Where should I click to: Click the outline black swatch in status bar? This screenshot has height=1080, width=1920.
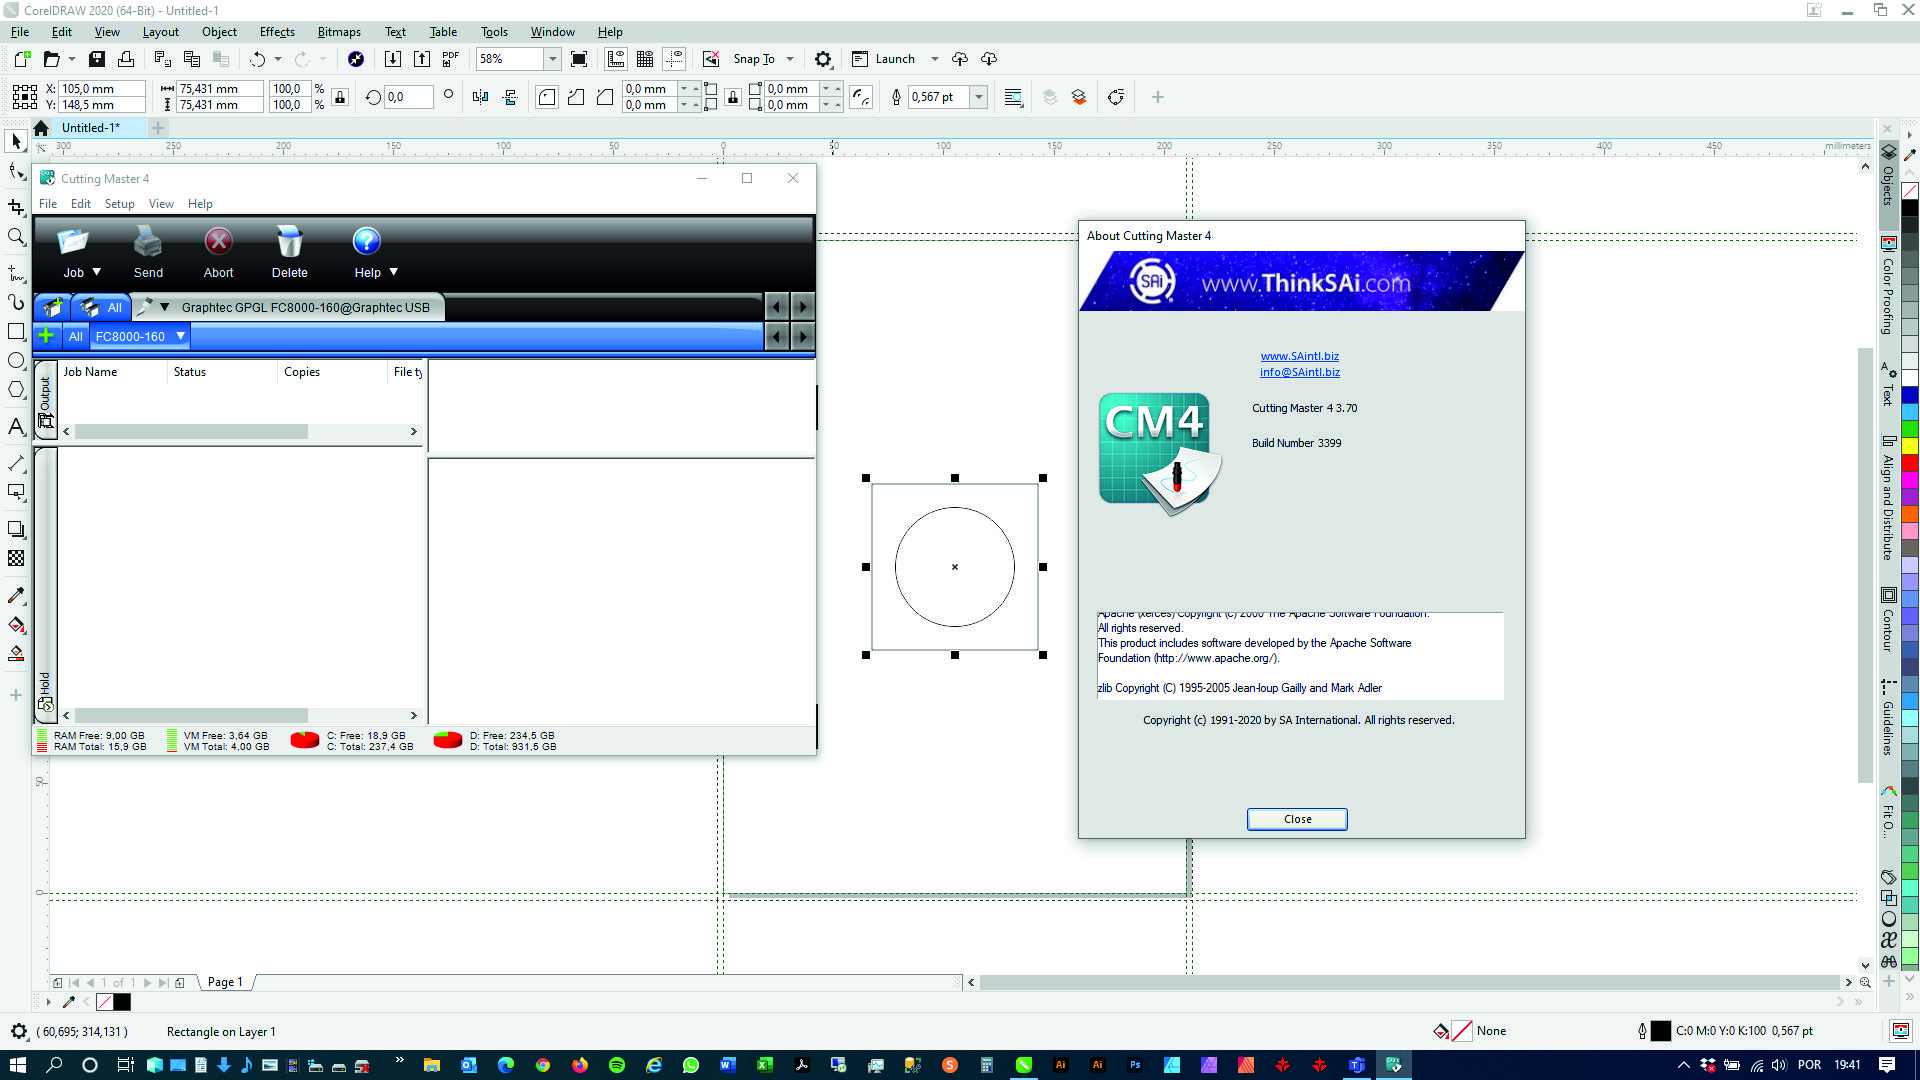click(x=1660, y=1031)
